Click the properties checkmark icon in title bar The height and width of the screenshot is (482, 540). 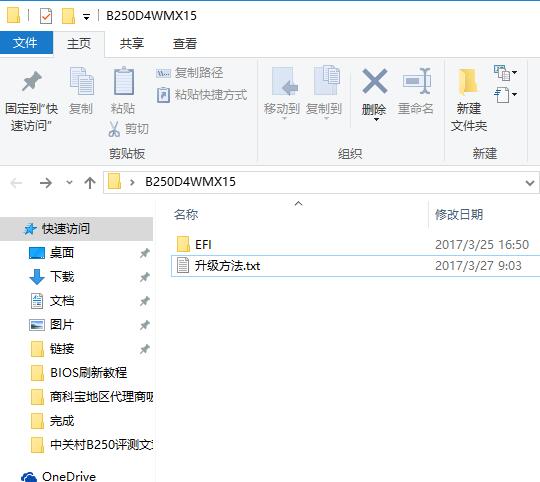46,16
